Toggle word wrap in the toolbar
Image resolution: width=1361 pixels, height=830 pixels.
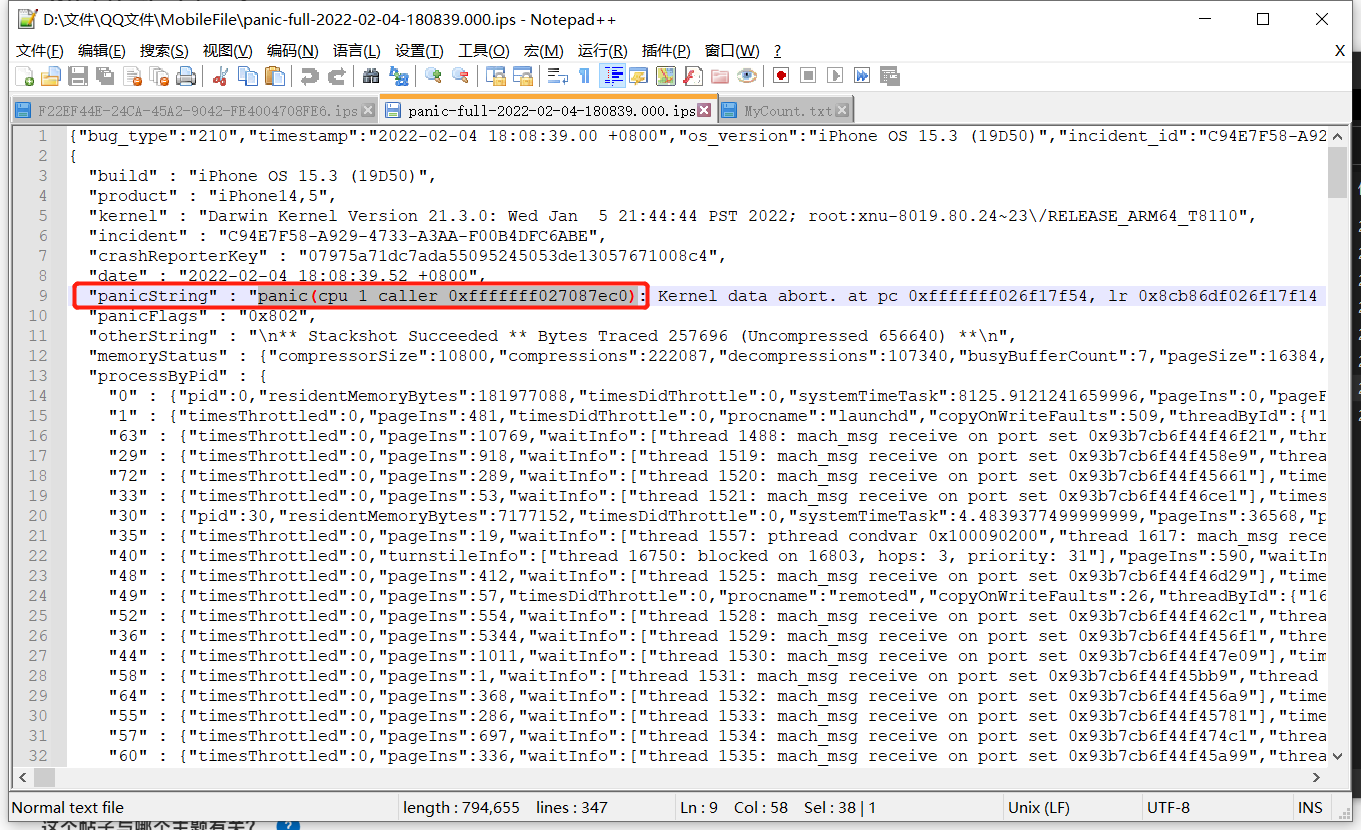tap(558, 76)
